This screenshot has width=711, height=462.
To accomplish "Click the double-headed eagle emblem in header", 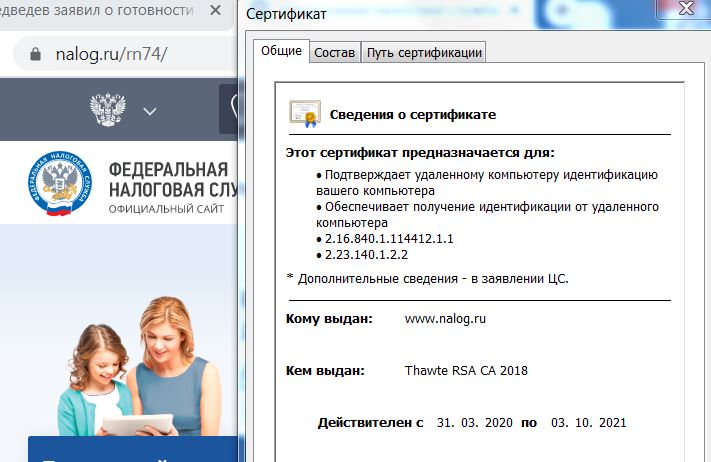I will pyautogui.click(x=107, y=109).
